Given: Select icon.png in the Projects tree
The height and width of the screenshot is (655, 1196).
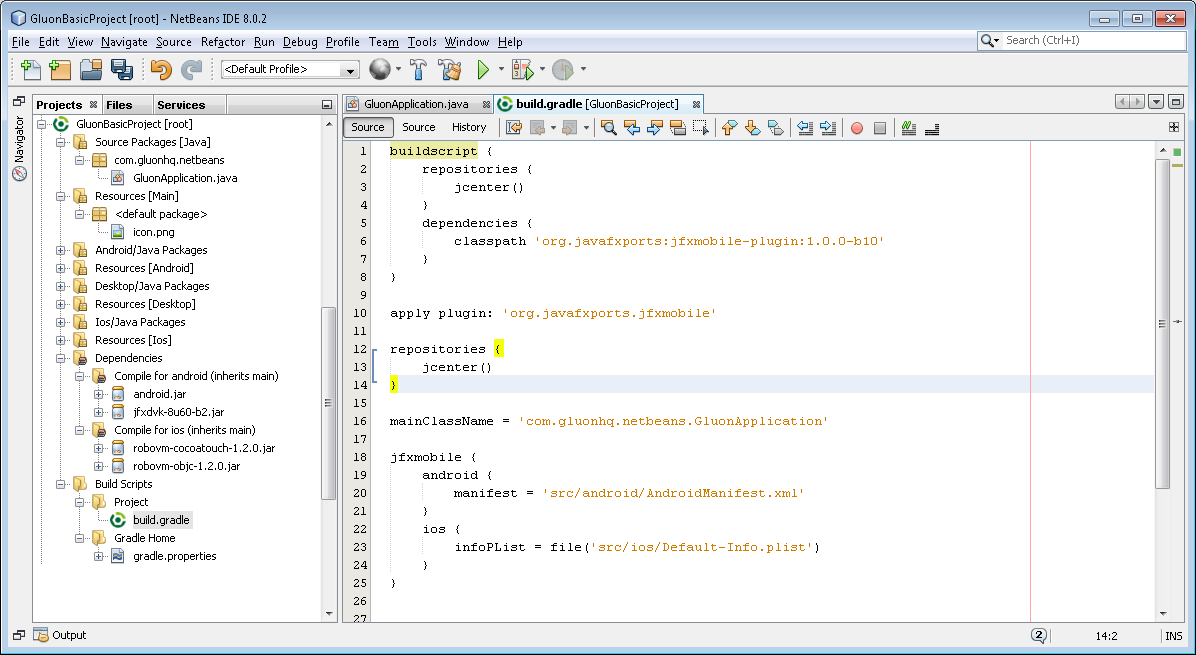Looking at the screenshot, I should [153, 233].
